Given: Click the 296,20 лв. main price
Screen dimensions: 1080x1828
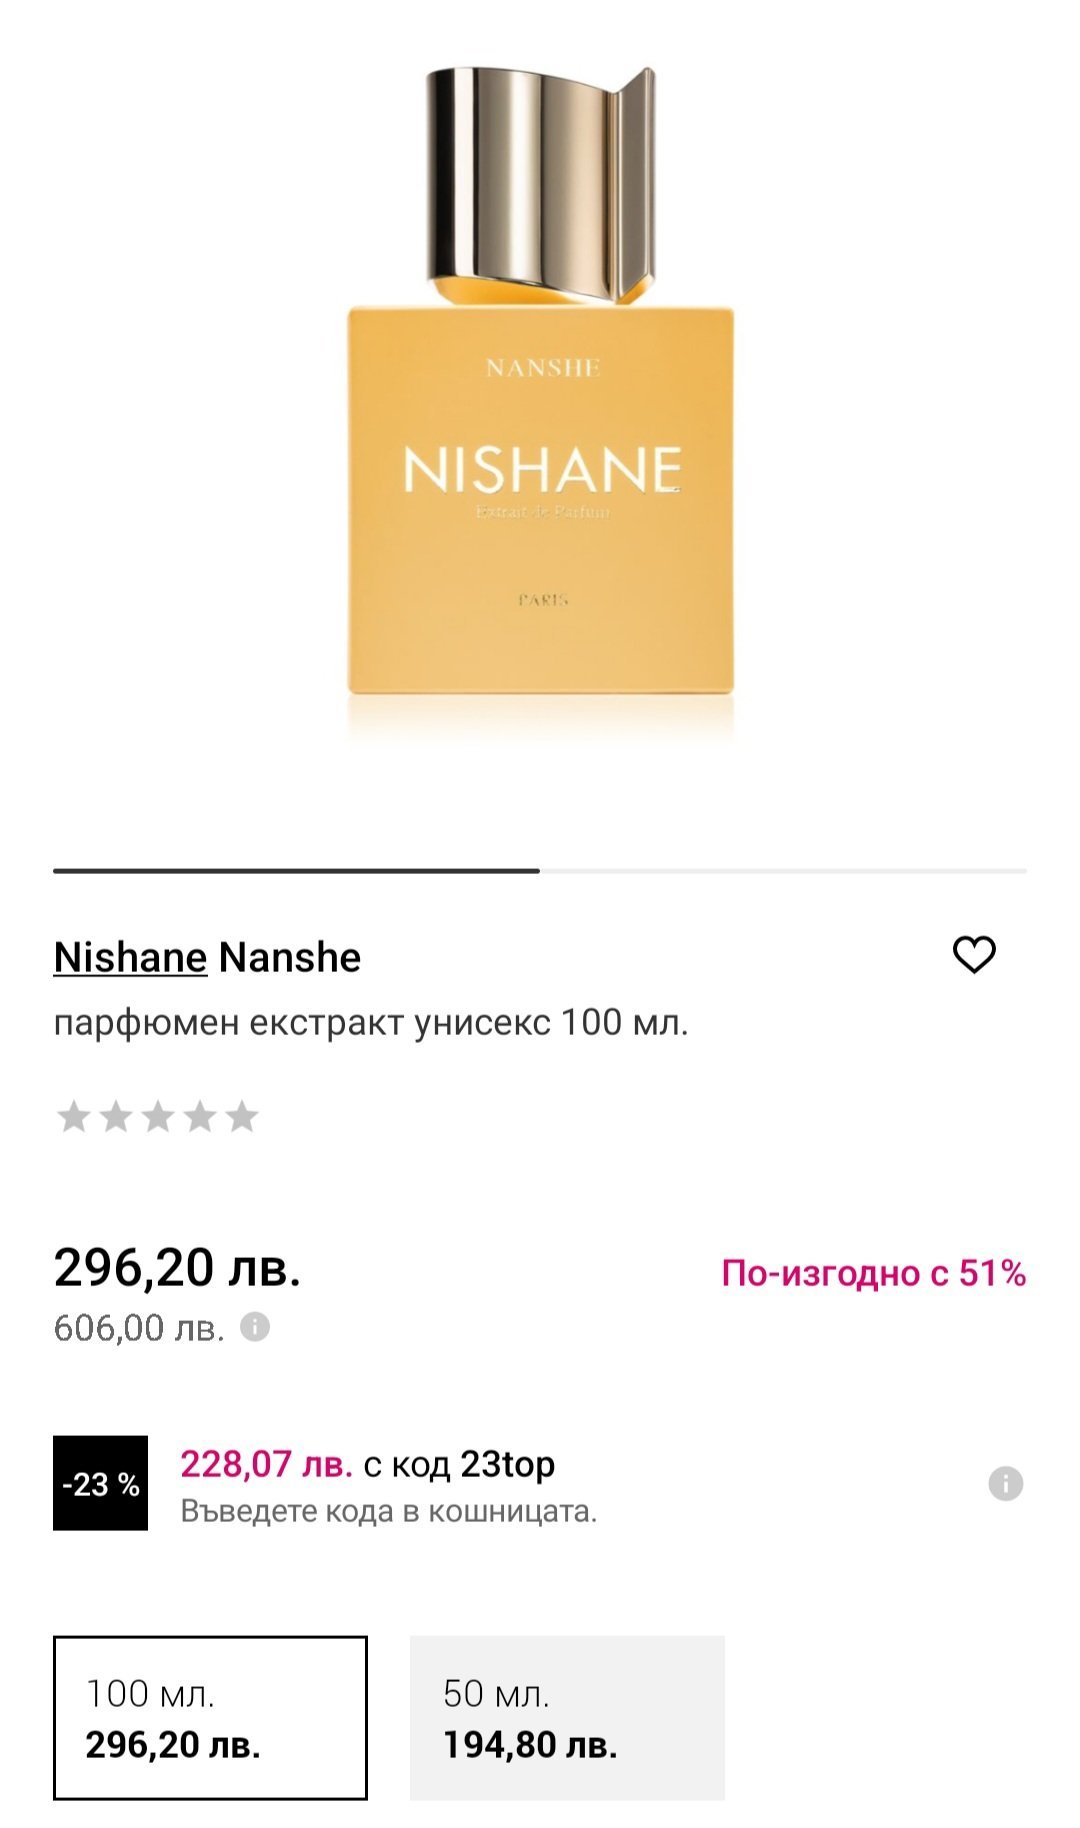Looking at the screenshot, I should click(x=177, y=1268).
